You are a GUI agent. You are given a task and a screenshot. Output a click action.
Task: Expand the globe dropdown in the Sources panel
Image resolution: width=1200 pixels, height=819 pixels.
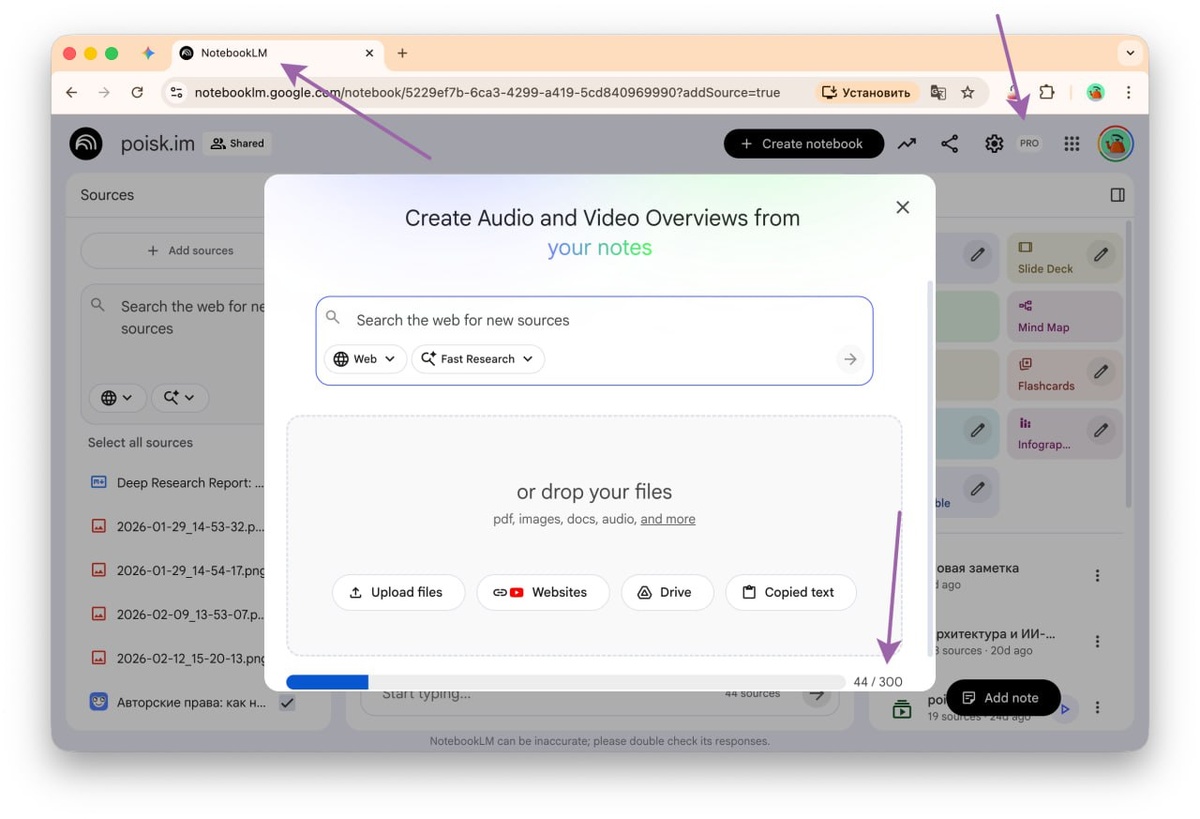[x=117, y=398]
